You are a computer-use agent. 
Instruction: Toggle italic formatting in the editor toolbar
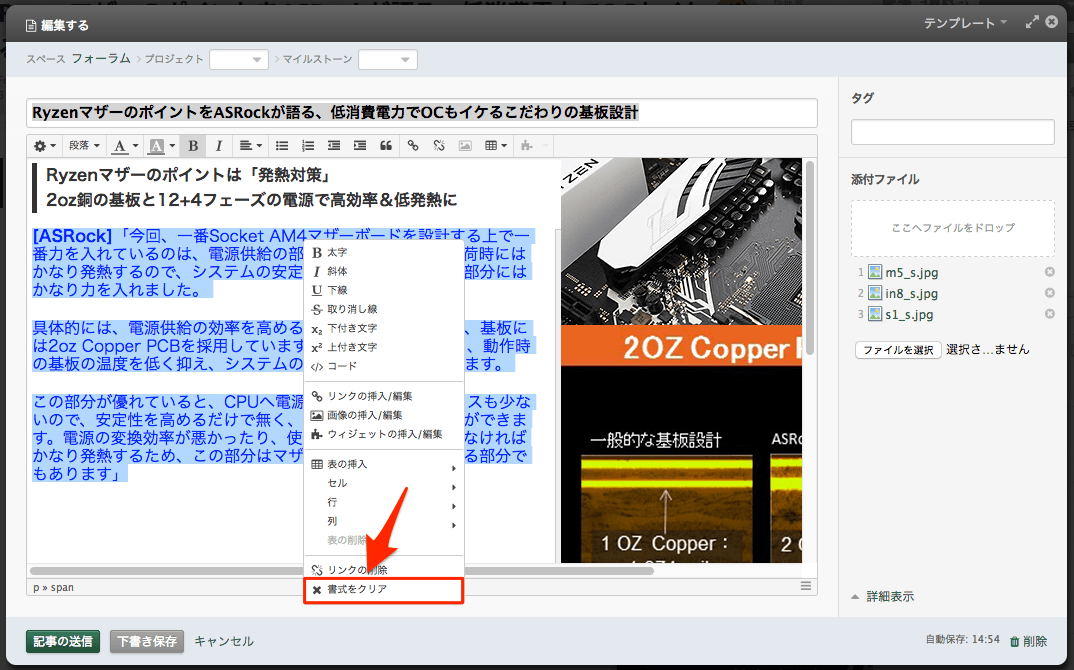pos(218,146)
